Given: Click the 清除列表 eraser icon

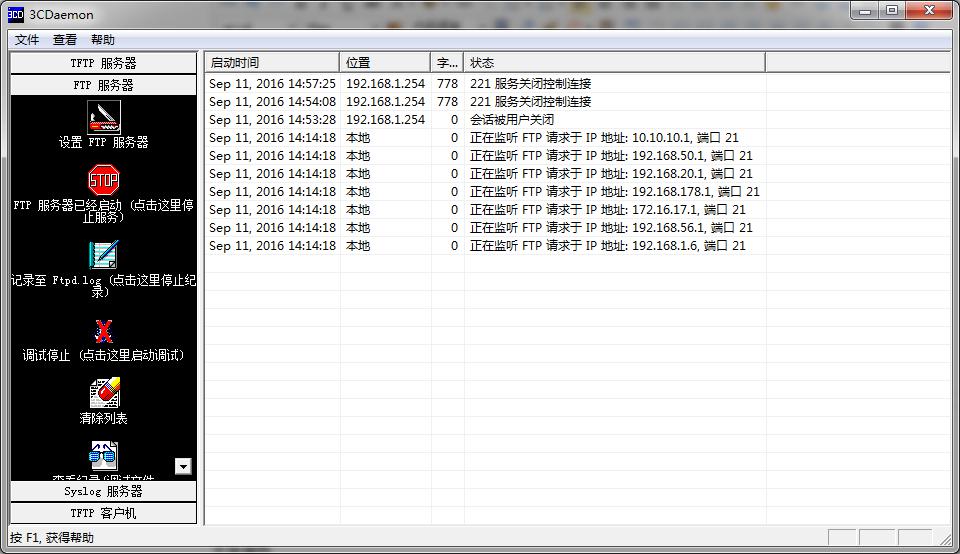Looking at the screenshot, I should coord(104,392).
